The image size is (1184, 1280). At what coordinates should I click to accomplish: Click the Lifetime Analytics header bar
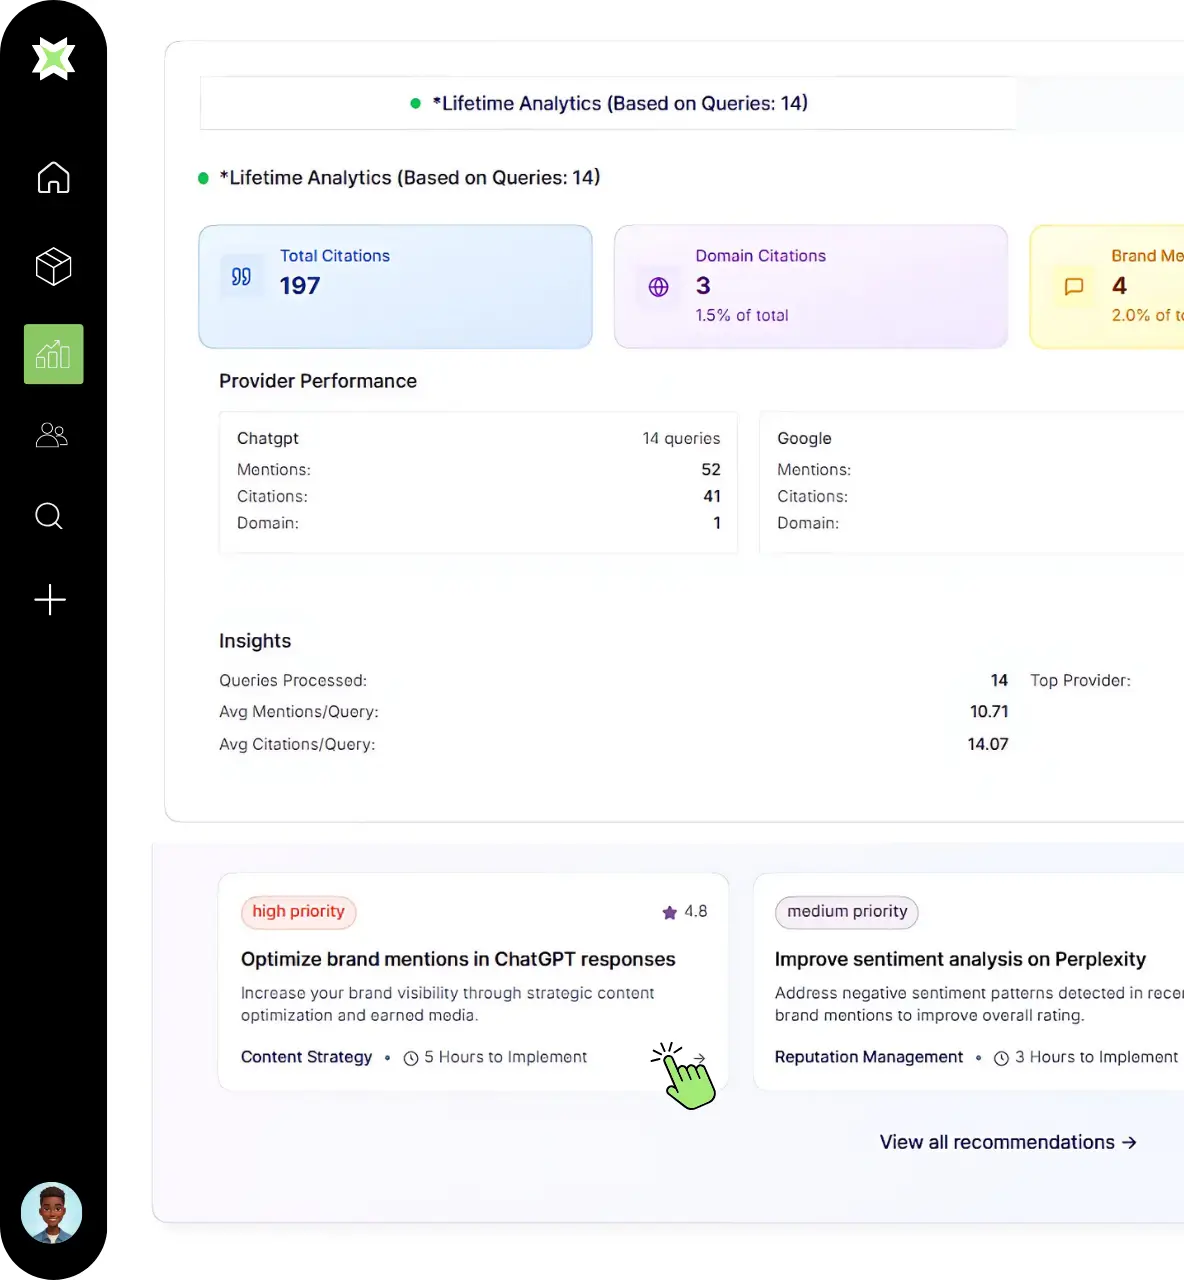tap(608, 103)
